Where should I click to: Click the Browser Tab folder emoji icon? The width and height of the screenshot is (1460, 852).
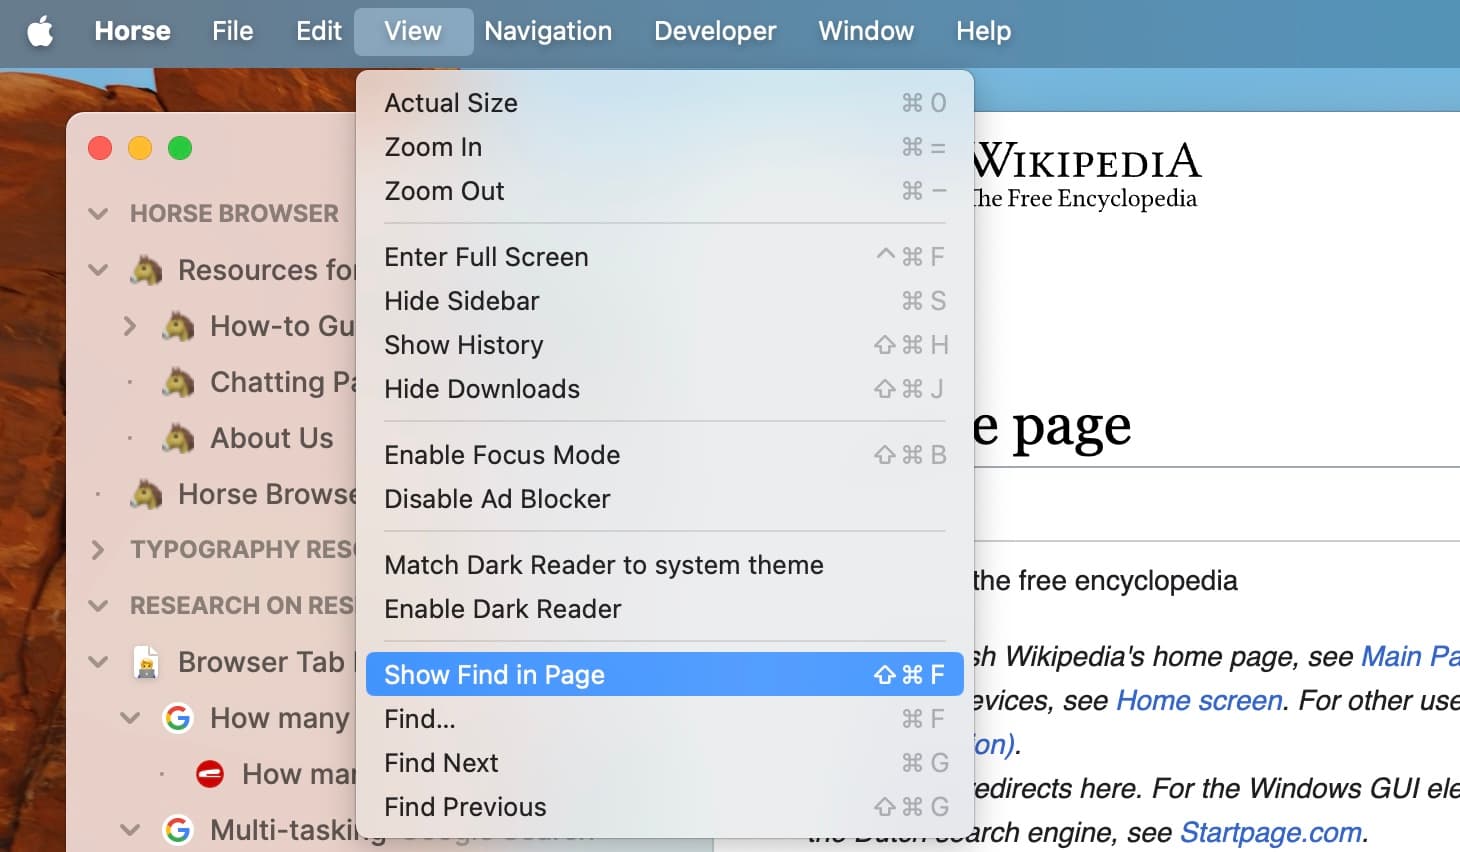tap(148, 662)
